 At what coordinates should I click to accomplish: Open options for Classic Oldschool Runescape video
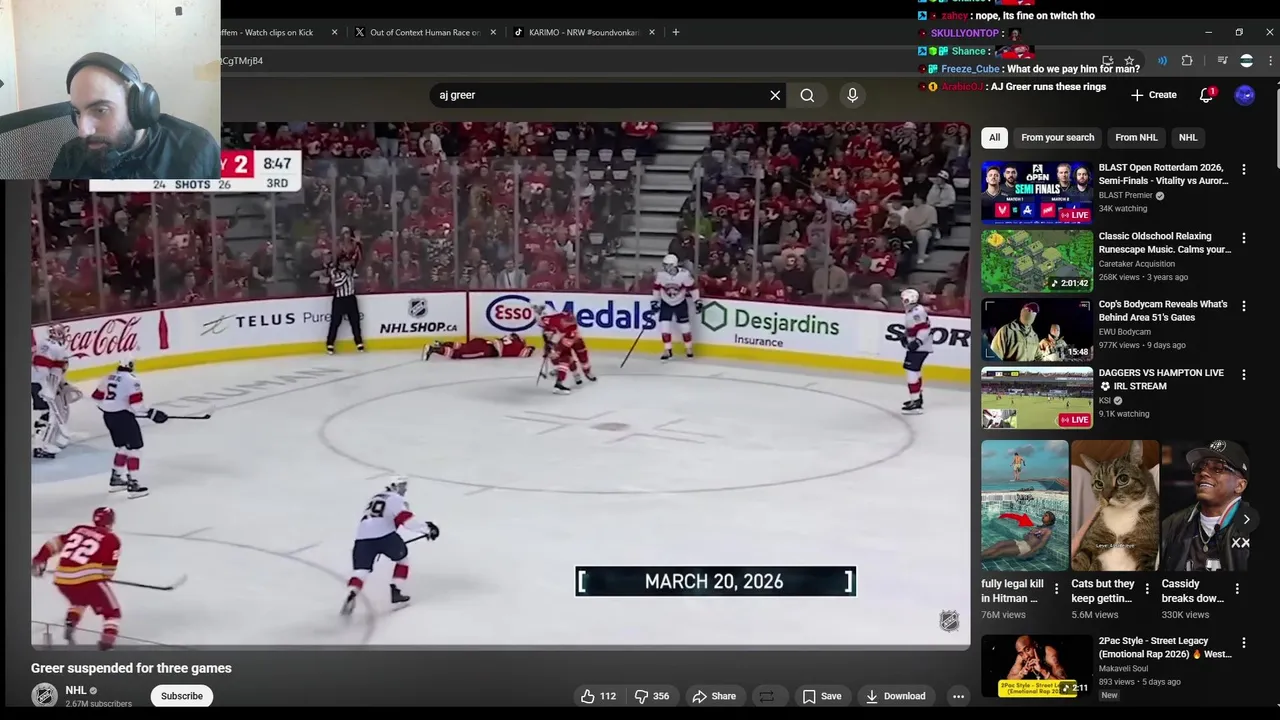[1244, 238]
